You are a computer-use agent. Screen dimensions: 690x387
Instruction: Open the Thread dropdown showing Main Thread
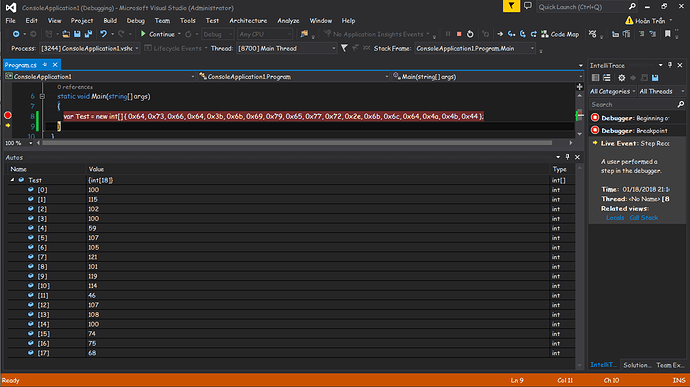click(x=286, y=48)
